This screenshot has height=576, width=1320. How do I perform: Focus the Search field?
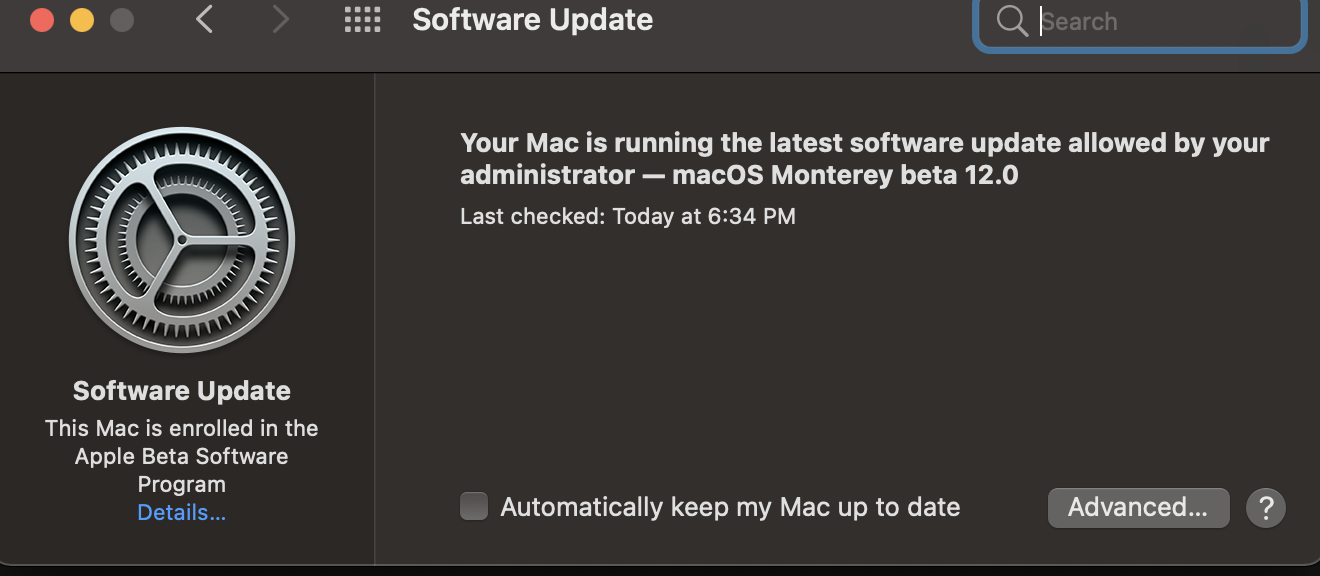1160,21
